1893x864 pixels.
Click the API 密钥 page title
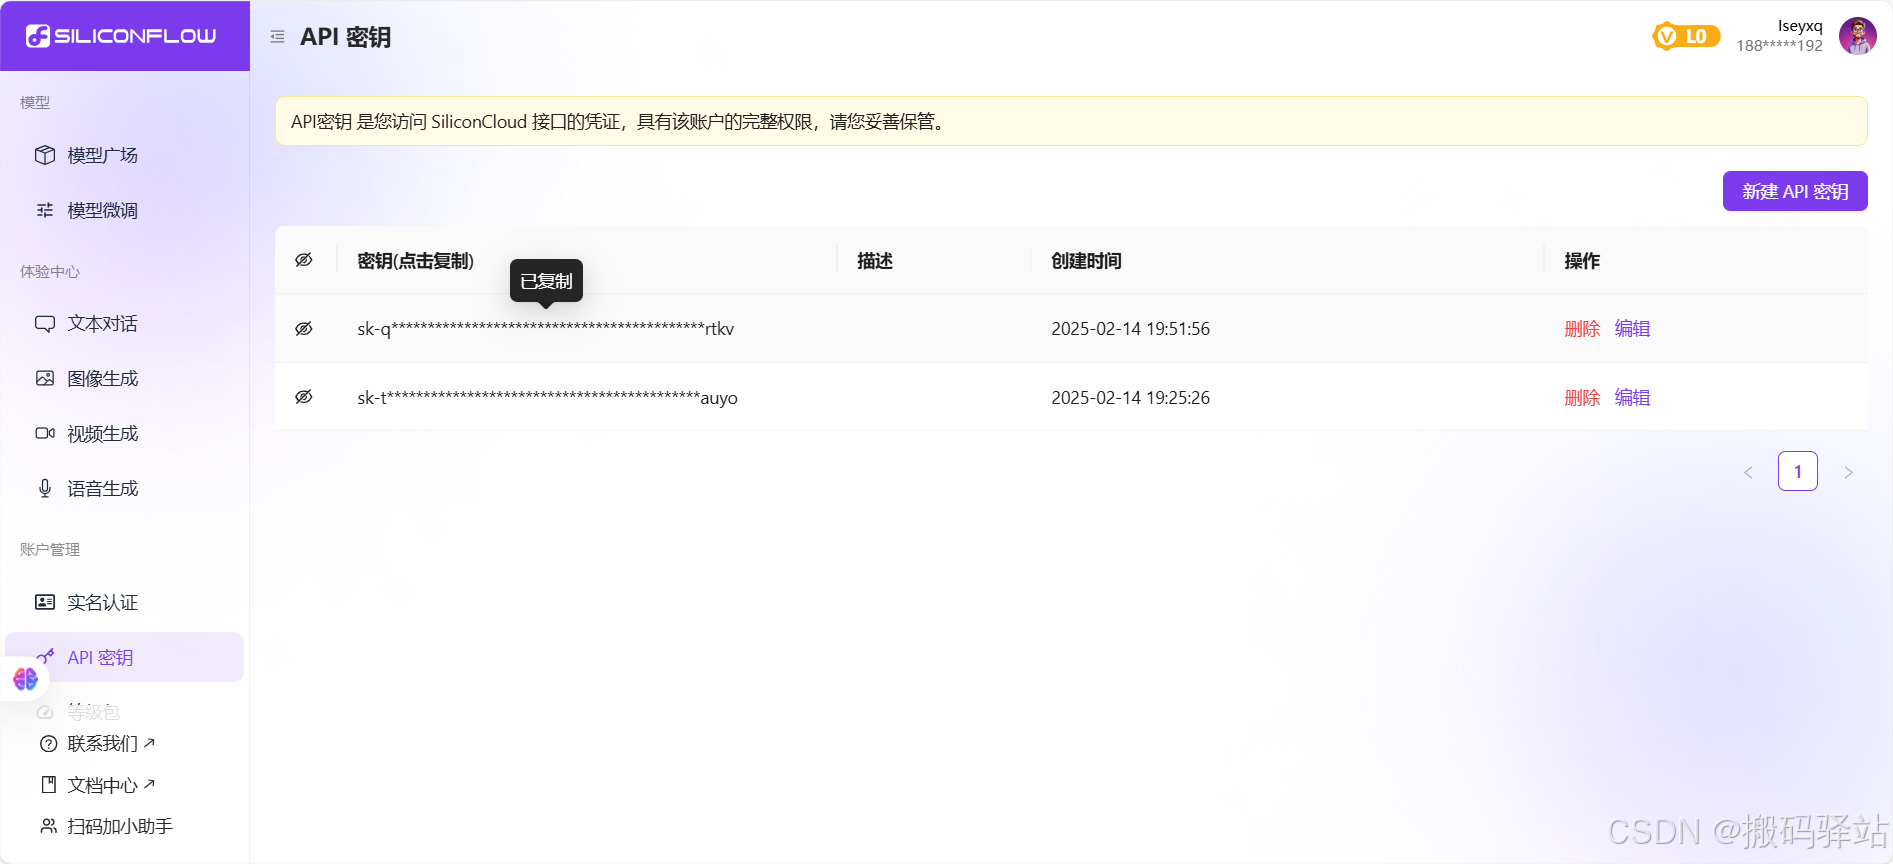tap(345, 37)
